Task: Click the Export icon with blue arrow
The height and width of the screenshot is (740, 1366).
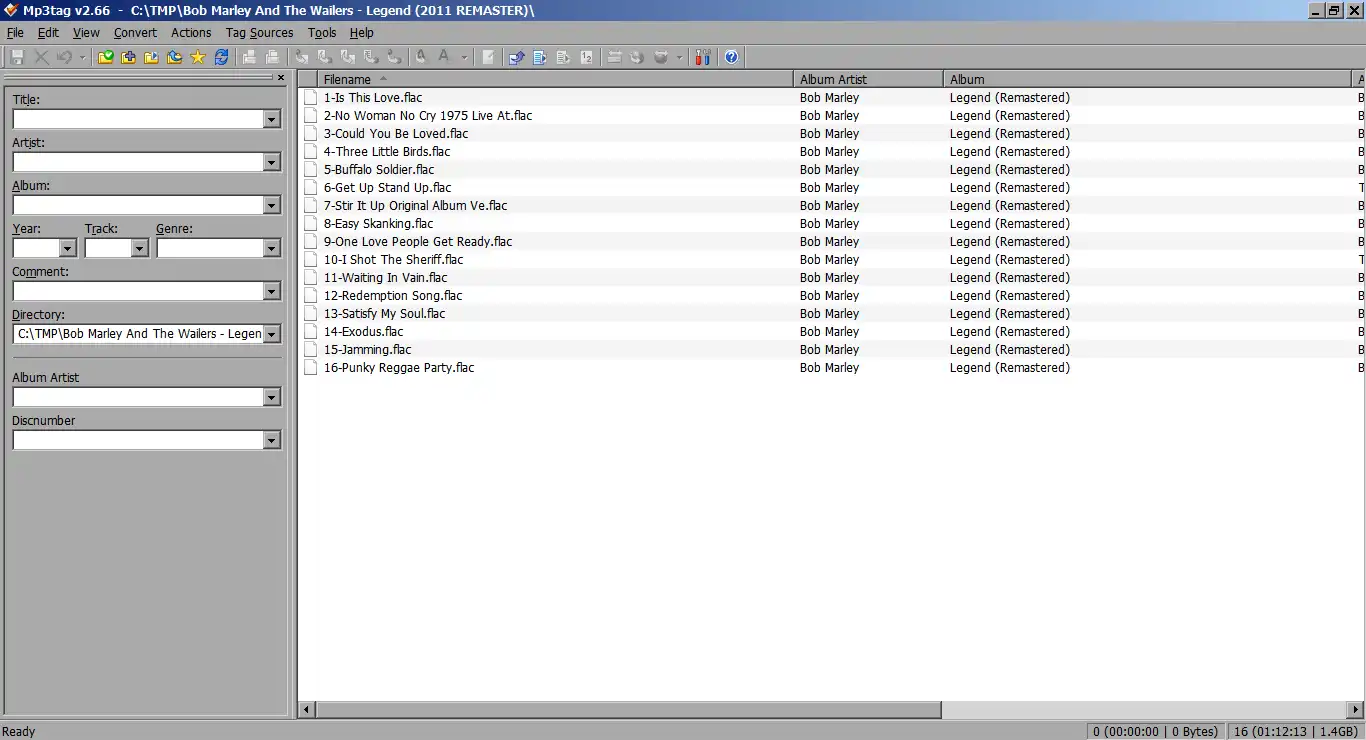Action: (x=515, y=57)
